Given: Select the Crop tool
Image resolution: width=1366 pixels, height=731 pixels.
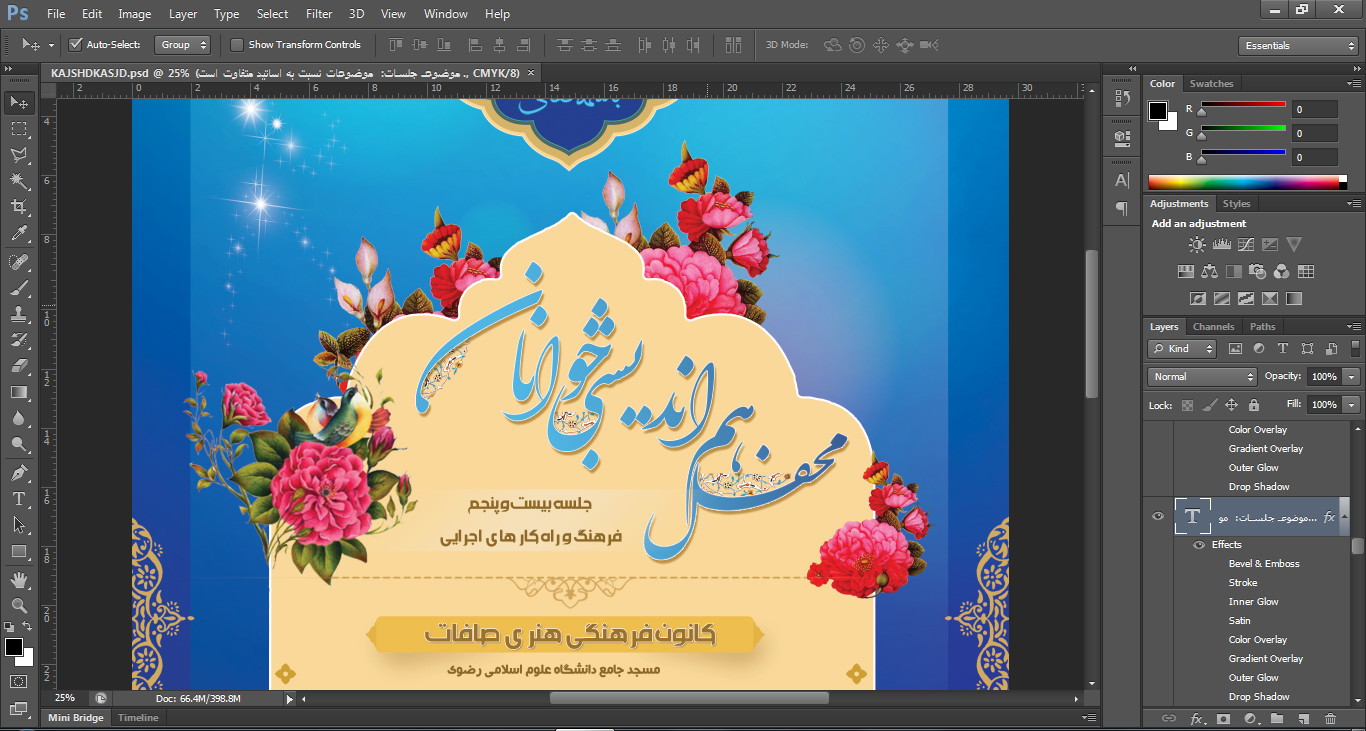Looking at the screenshot, I should coord(18,207).
